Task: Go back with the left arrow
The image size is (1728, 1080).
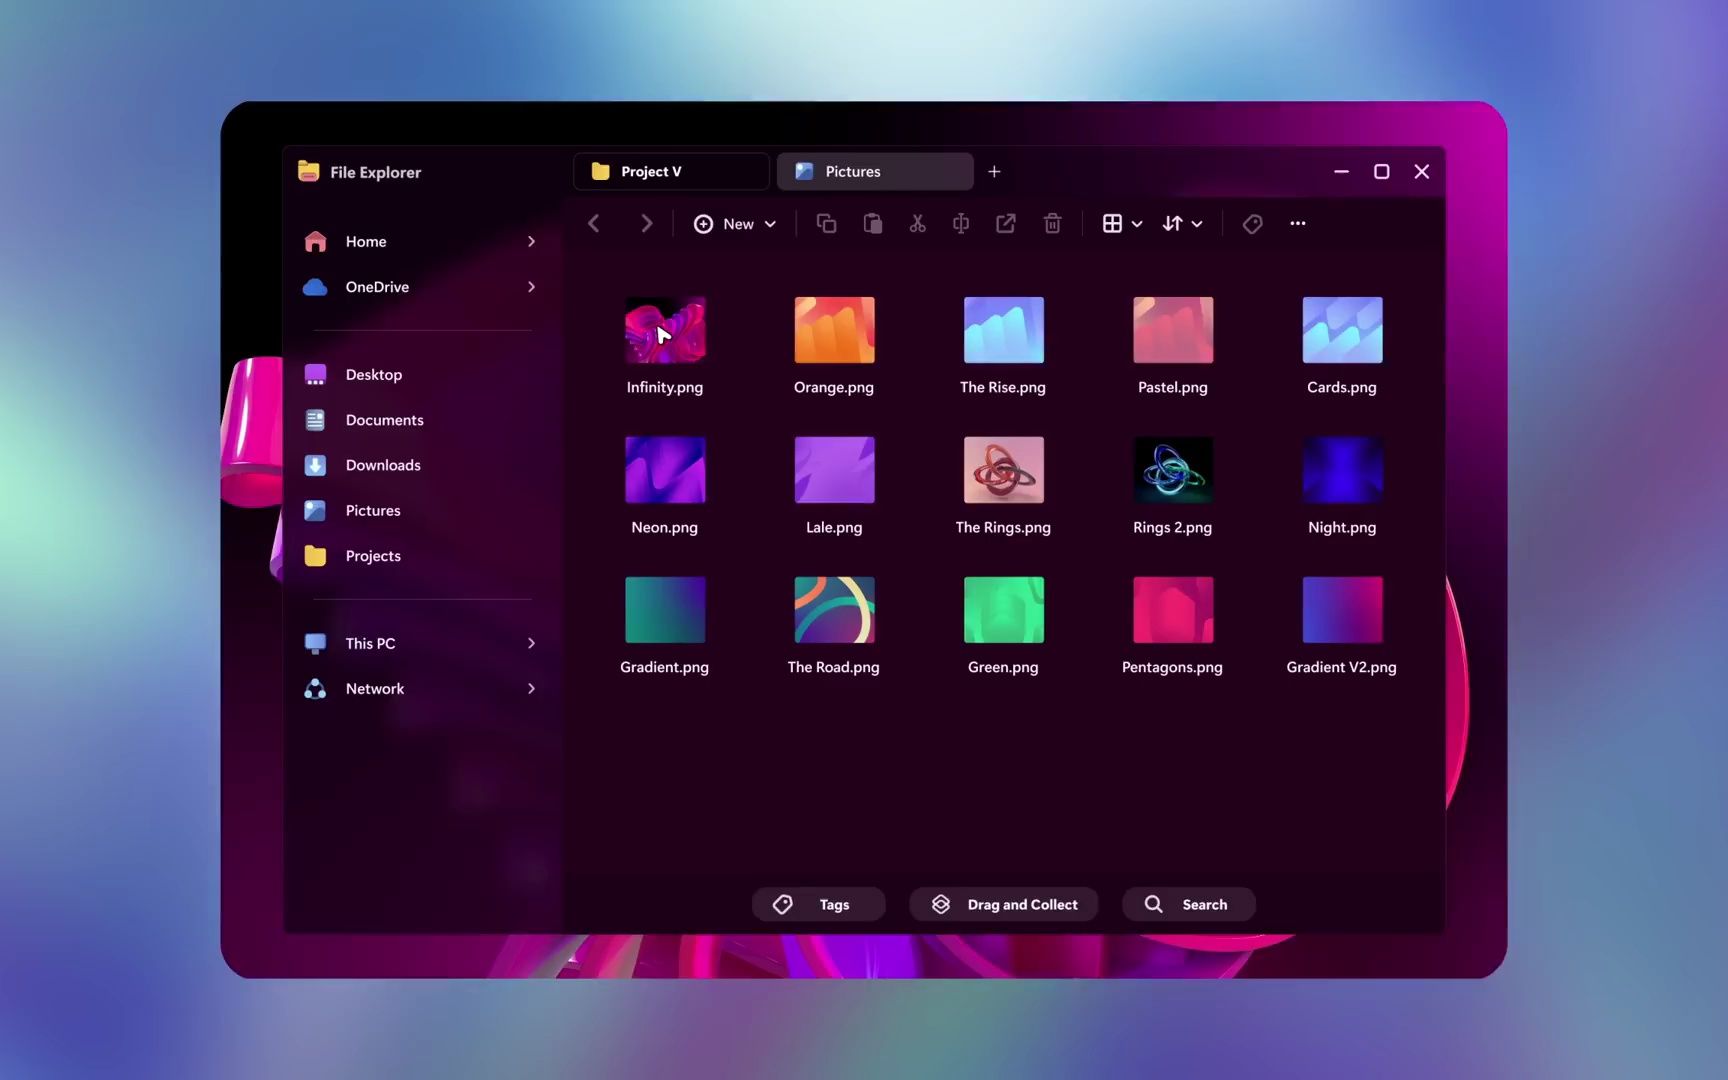Action: click(x=594, y=224)
